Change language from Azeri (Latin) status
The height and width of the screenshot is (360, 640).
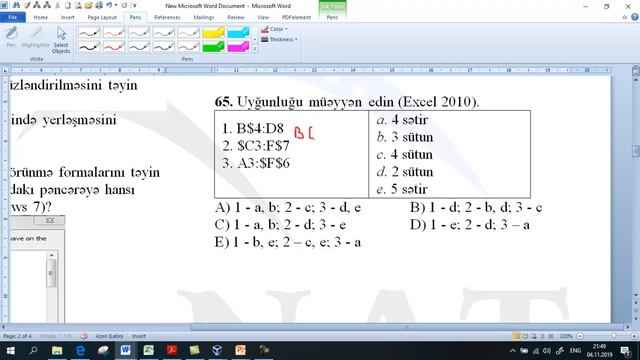pyautogui.click(x=109, y=336)
